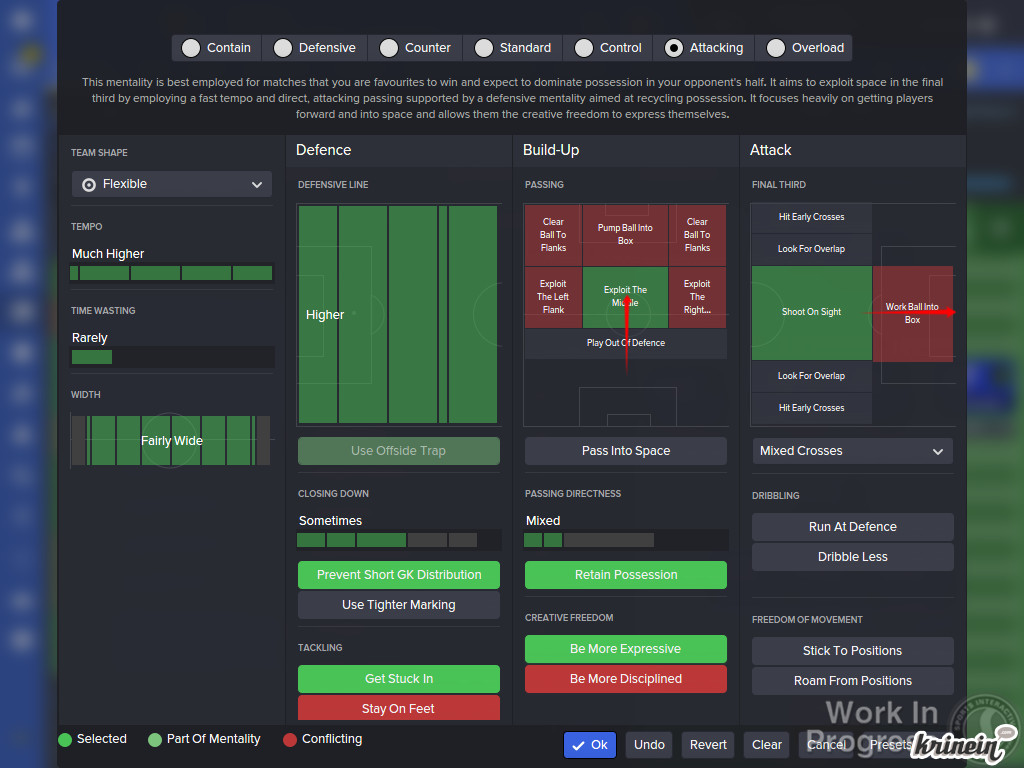Adjust the Tempo slider bar
1024x768 pixels.
point(171,273)
